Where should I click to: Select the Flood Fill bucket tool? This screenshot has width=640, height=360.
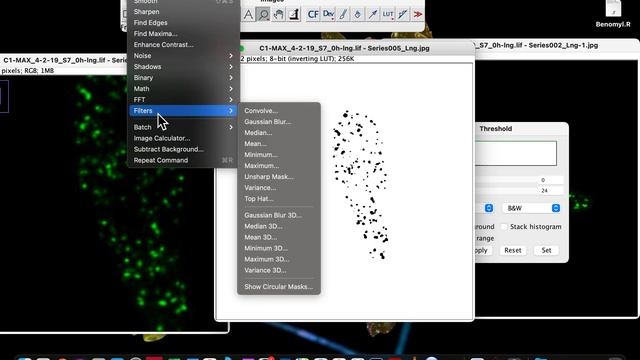[358, 15]
